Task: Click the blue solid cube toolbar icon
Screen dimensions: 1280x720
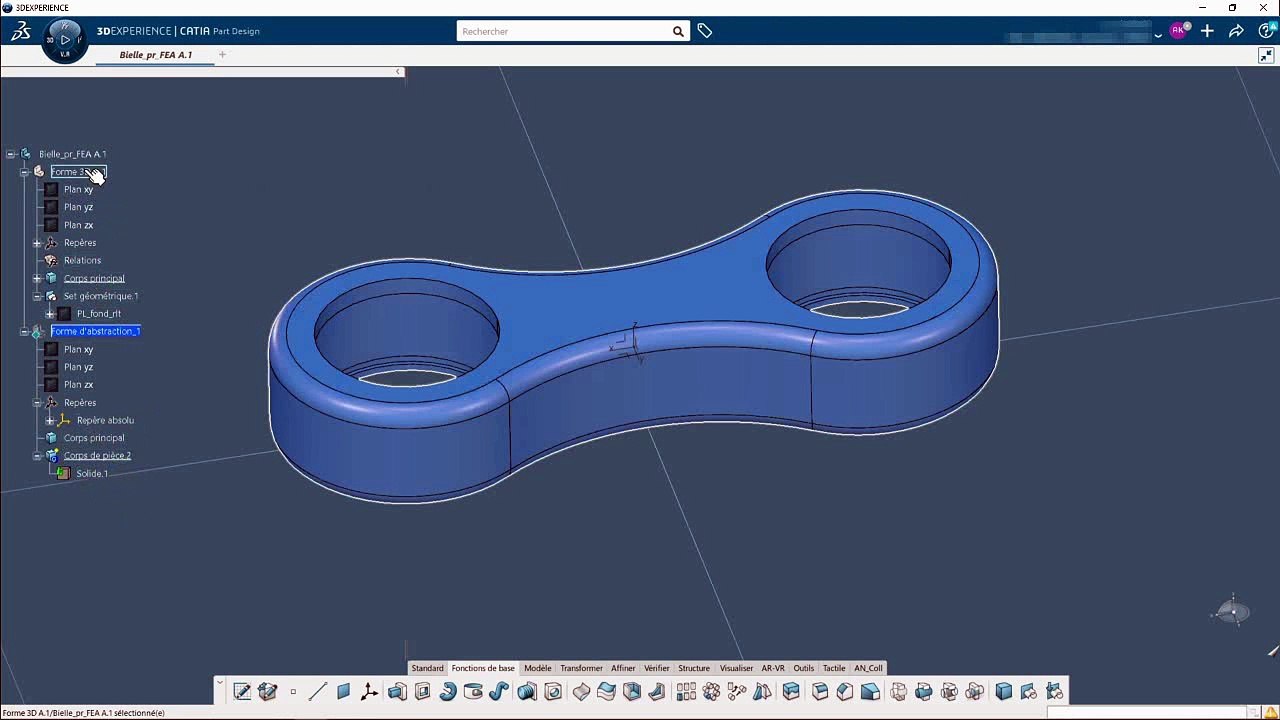Action: pos(1004,691)
